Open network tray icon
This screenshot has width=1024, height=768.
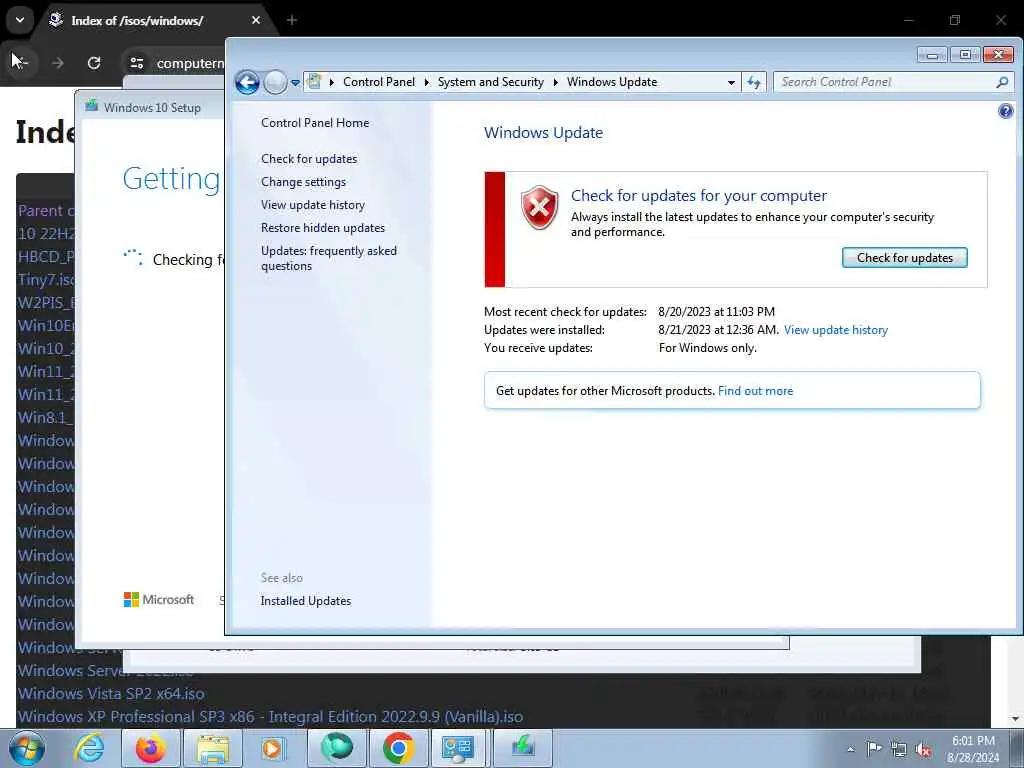tap(899, 750)
